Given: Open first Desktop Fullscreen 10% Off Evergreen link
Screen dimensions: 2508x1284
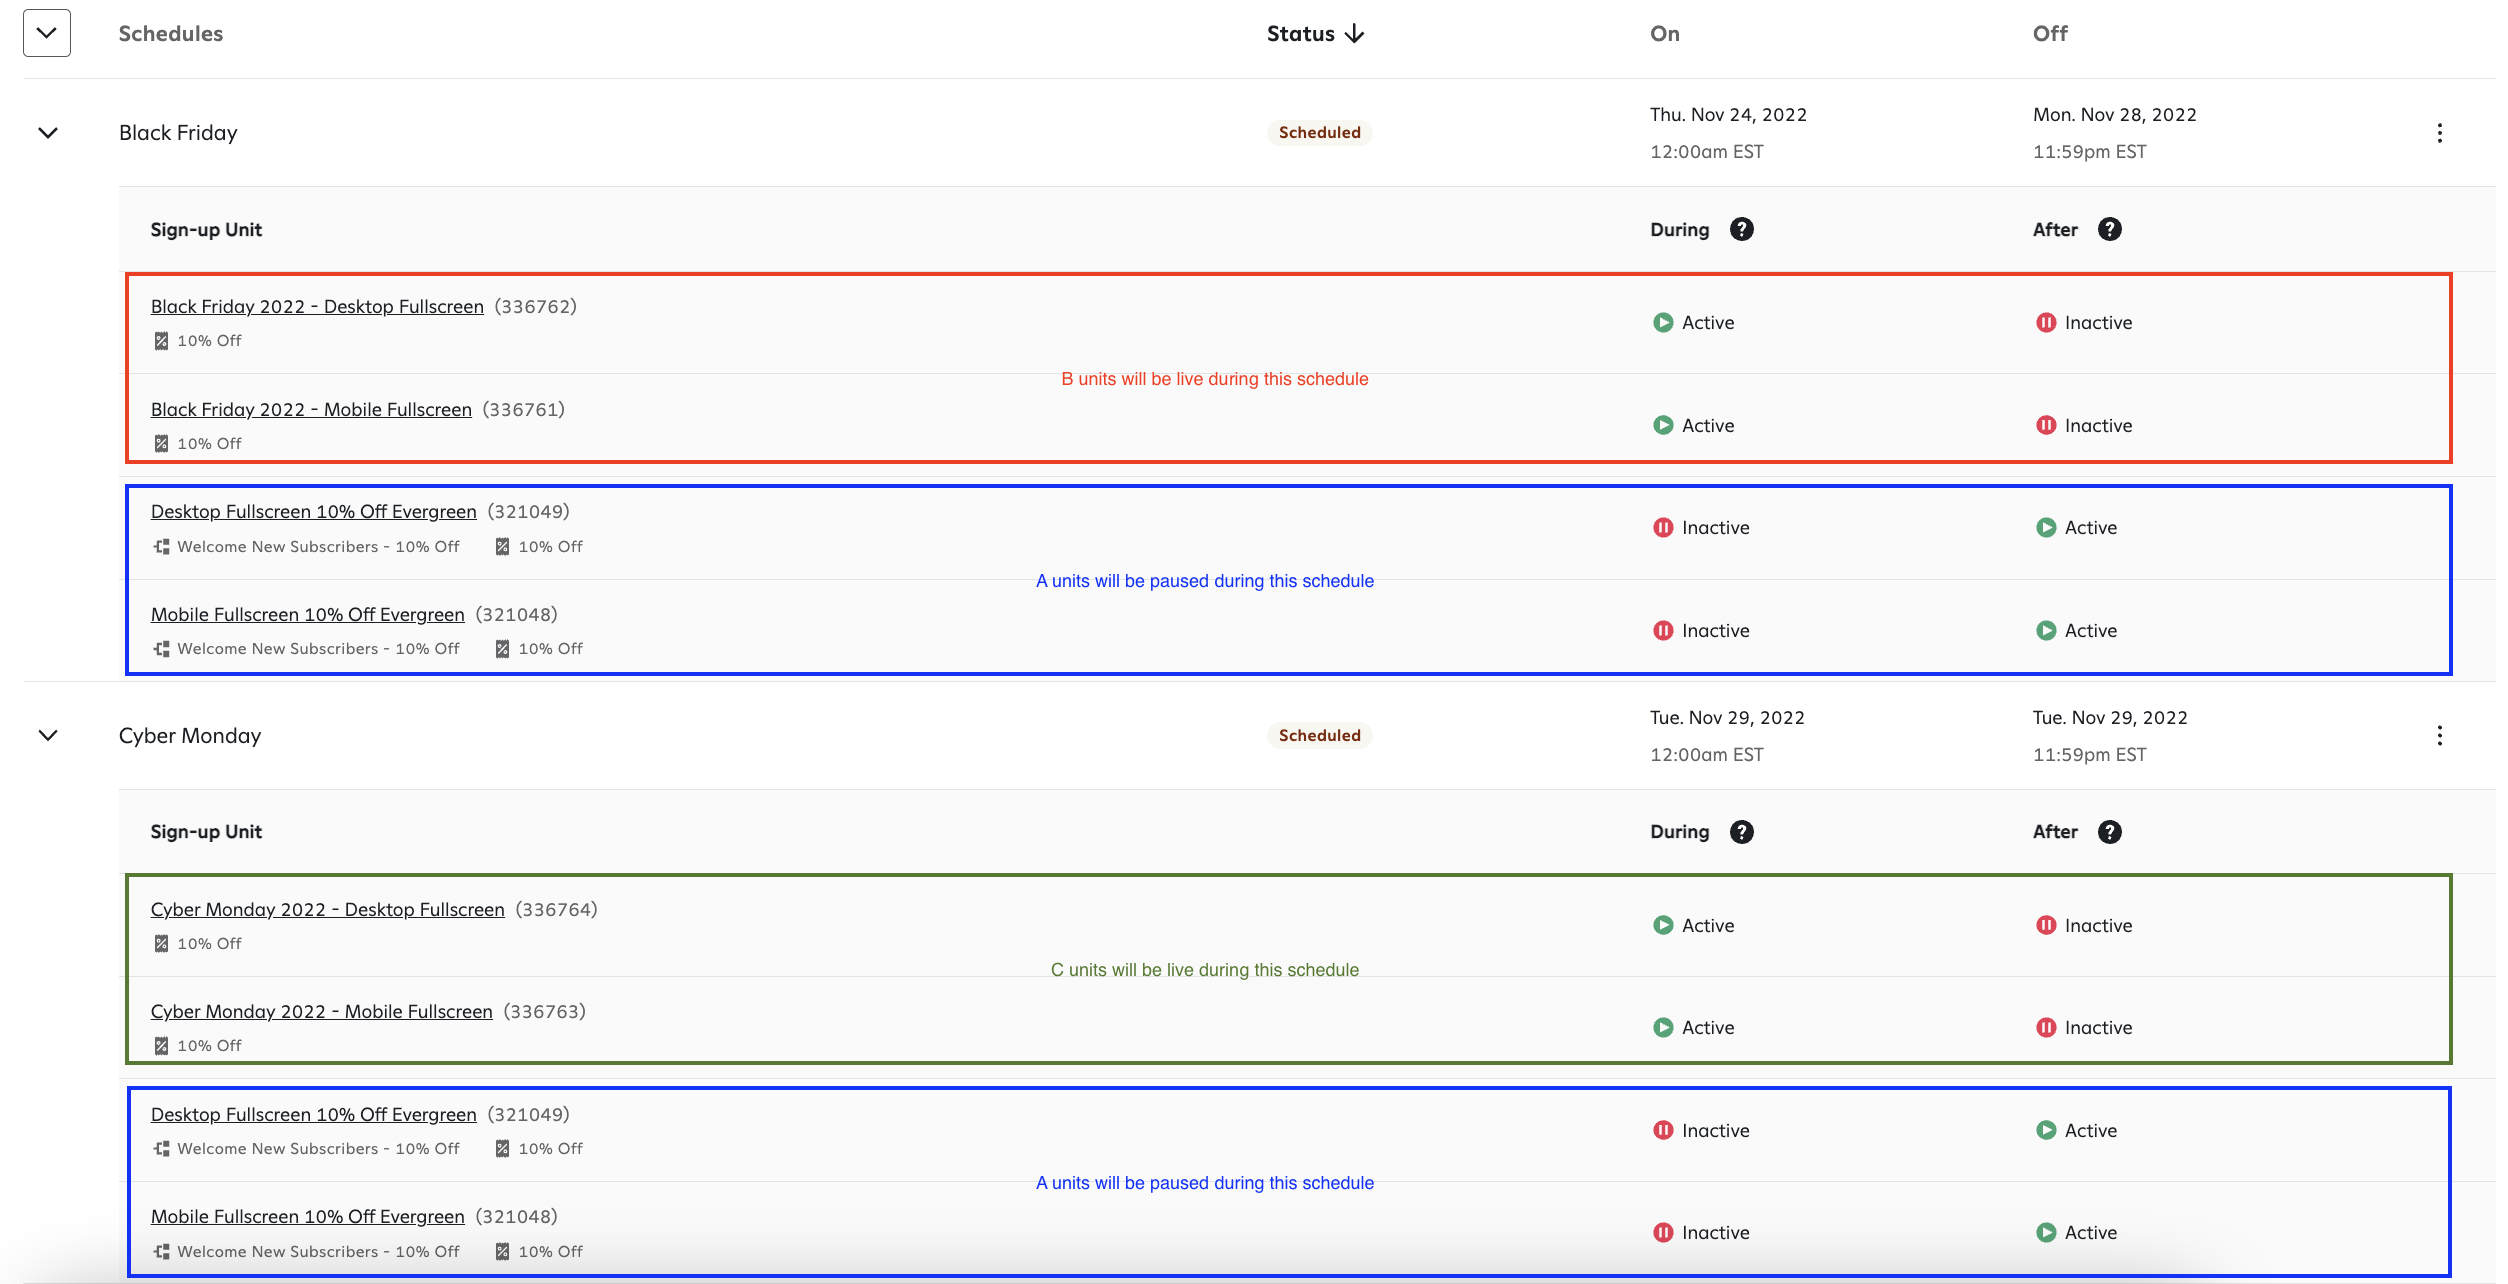Looking at the screenshot, I should (x=313, y=512).
